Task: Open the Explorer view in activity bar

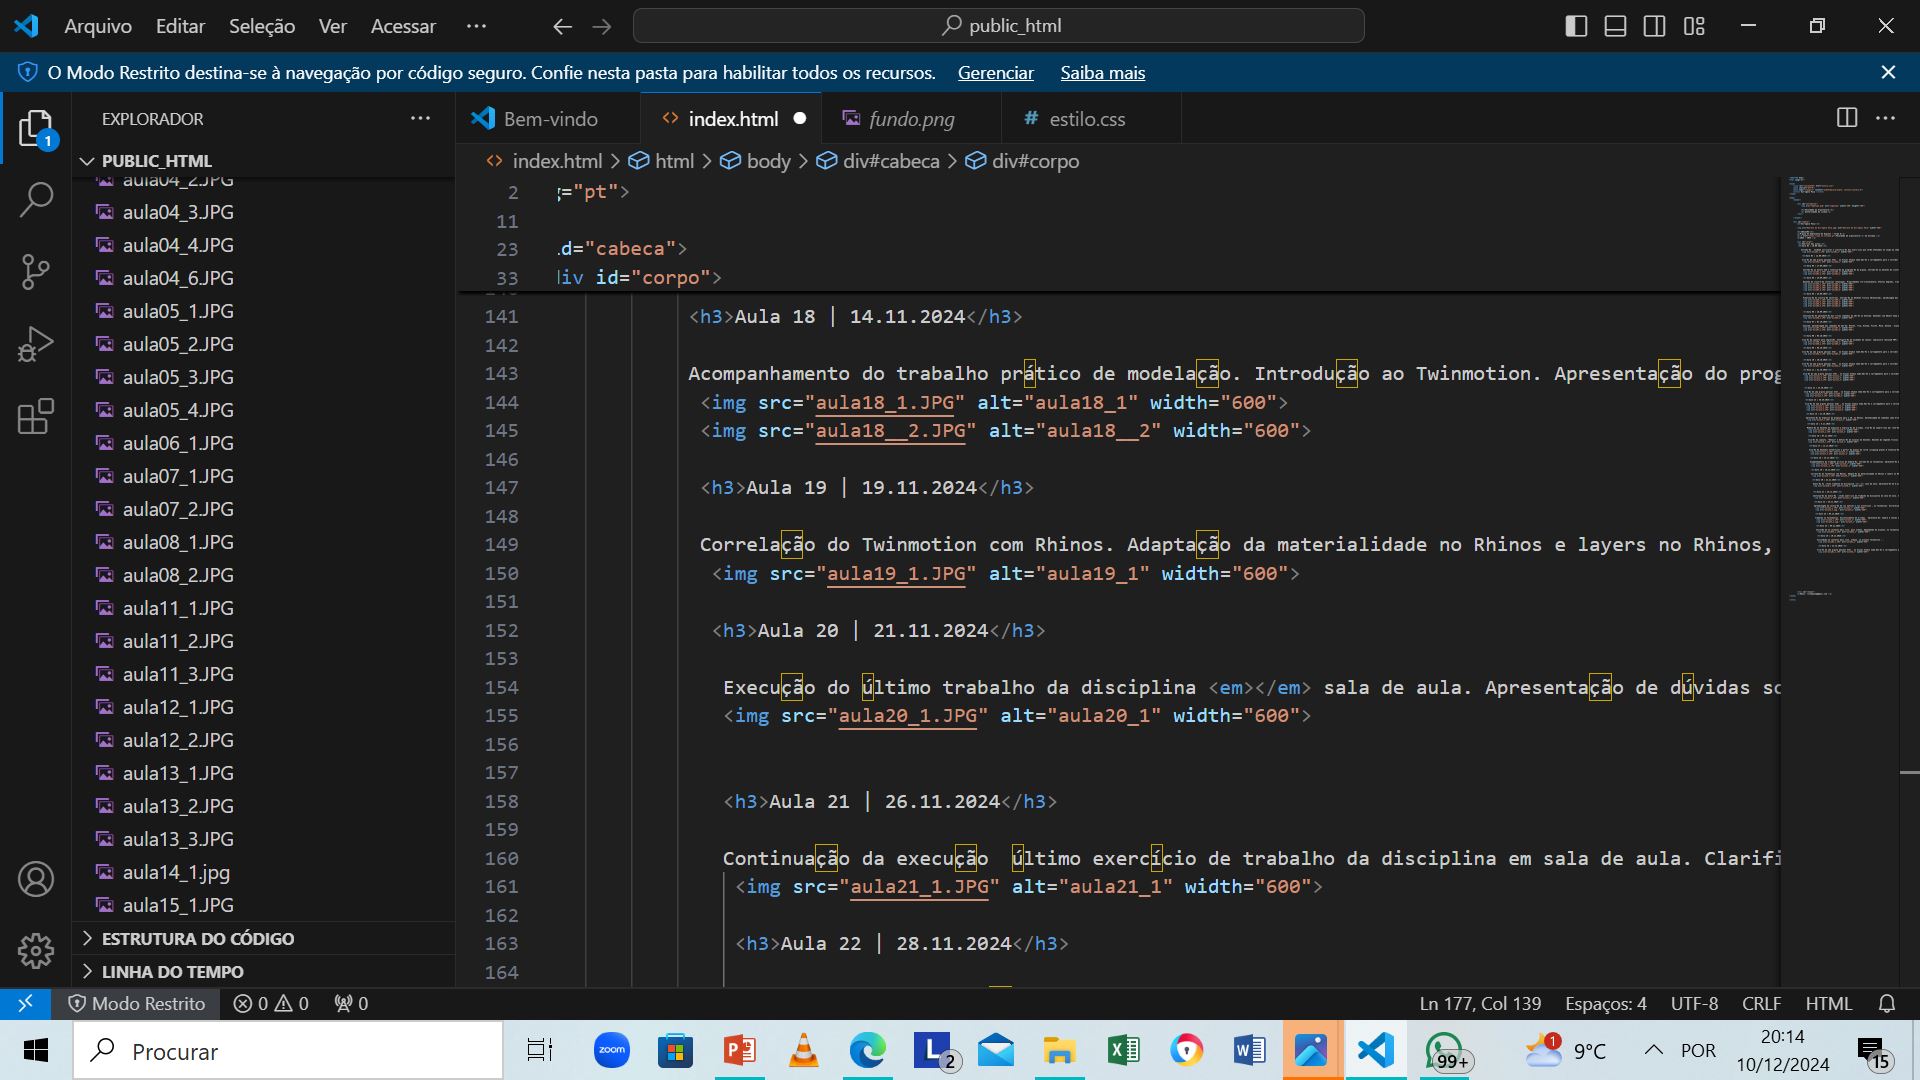Action: 36,128
